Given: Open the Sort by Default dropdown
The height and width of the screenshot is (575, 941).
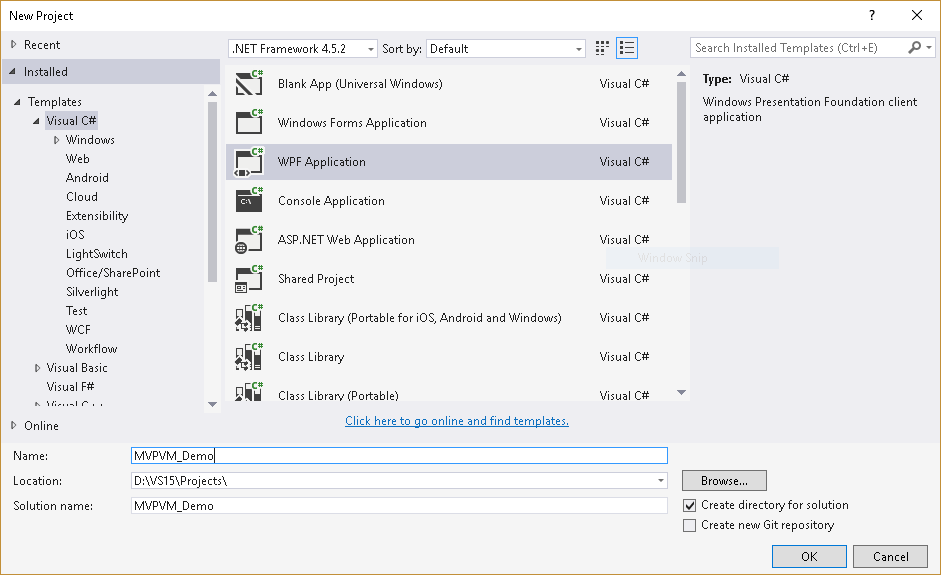Looking at the screenshot, I should (x=505, y=49).
